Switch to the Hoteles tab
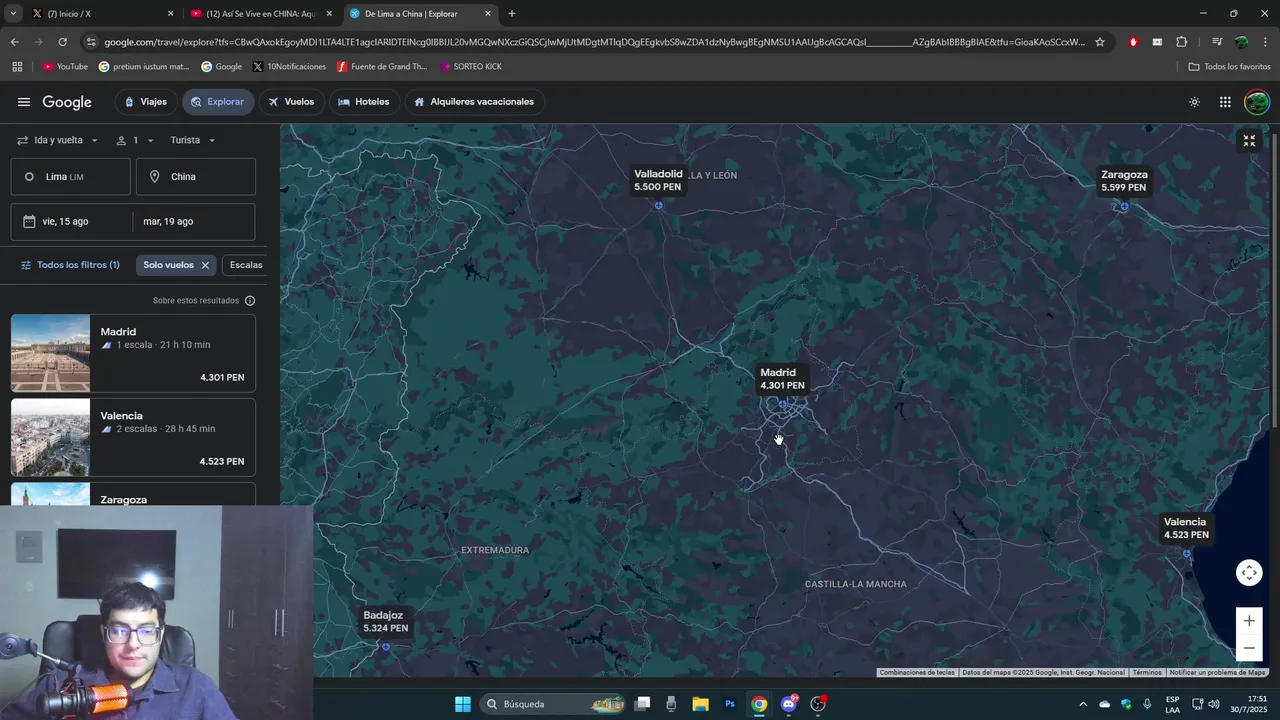This screenshot has width=1280, height=720. coord(364,102)
